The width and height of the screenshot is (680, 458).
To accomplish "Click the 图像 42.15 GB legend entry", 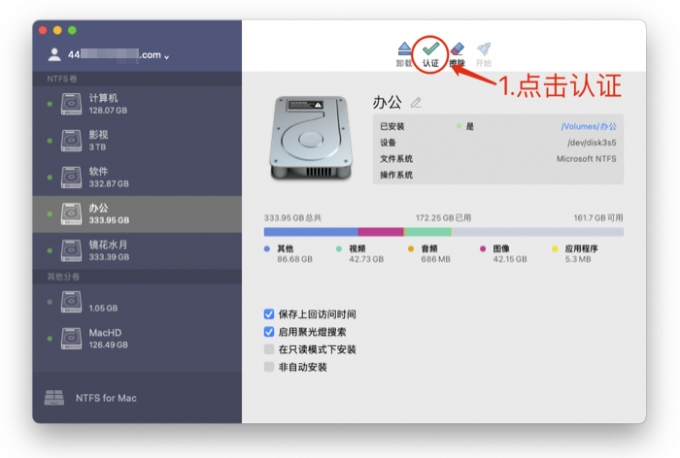I will click(503, 254).
